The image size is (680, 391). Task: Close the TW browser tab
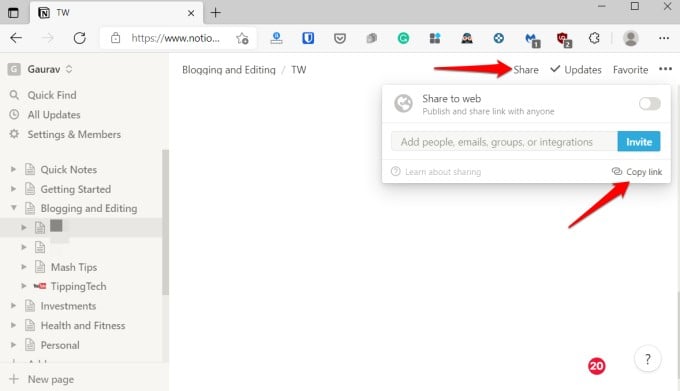[191, 13]
